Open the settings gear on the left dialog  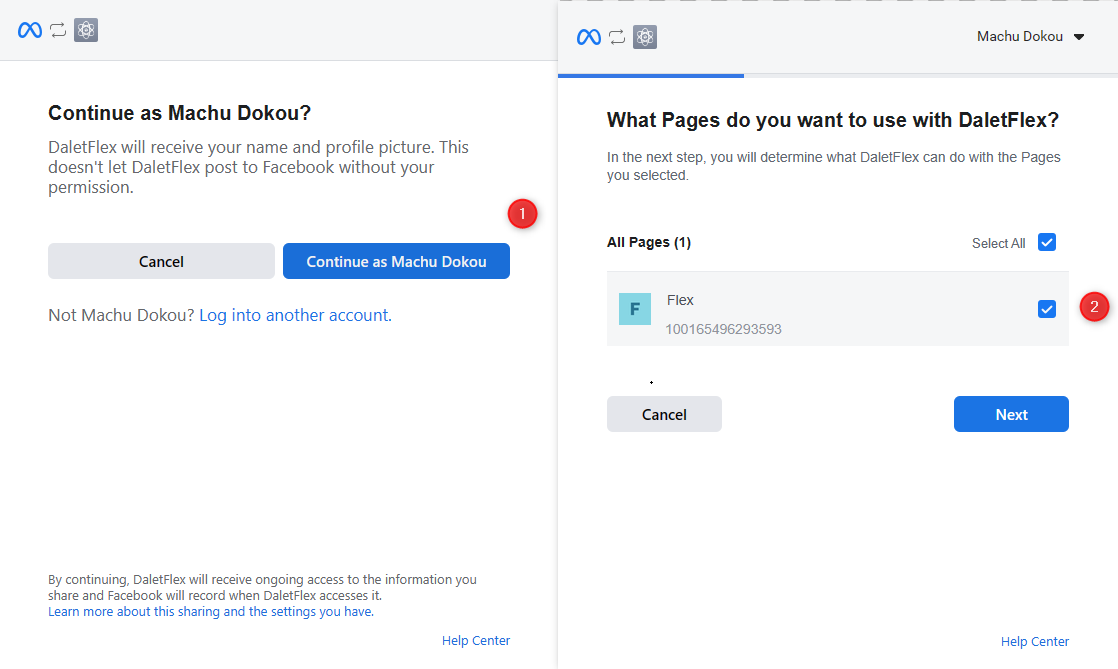coord(85,30)
